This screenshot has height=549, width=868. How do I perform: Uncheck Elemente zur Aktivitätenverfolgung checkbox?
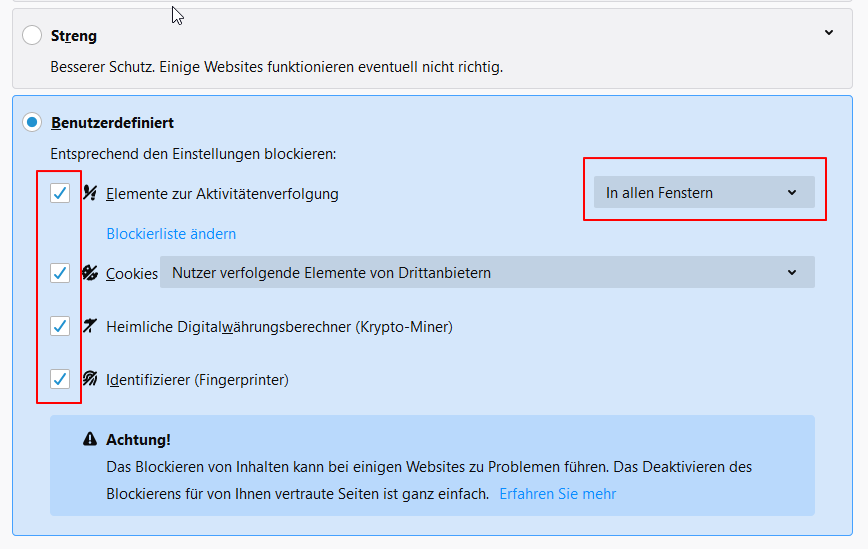60,193
